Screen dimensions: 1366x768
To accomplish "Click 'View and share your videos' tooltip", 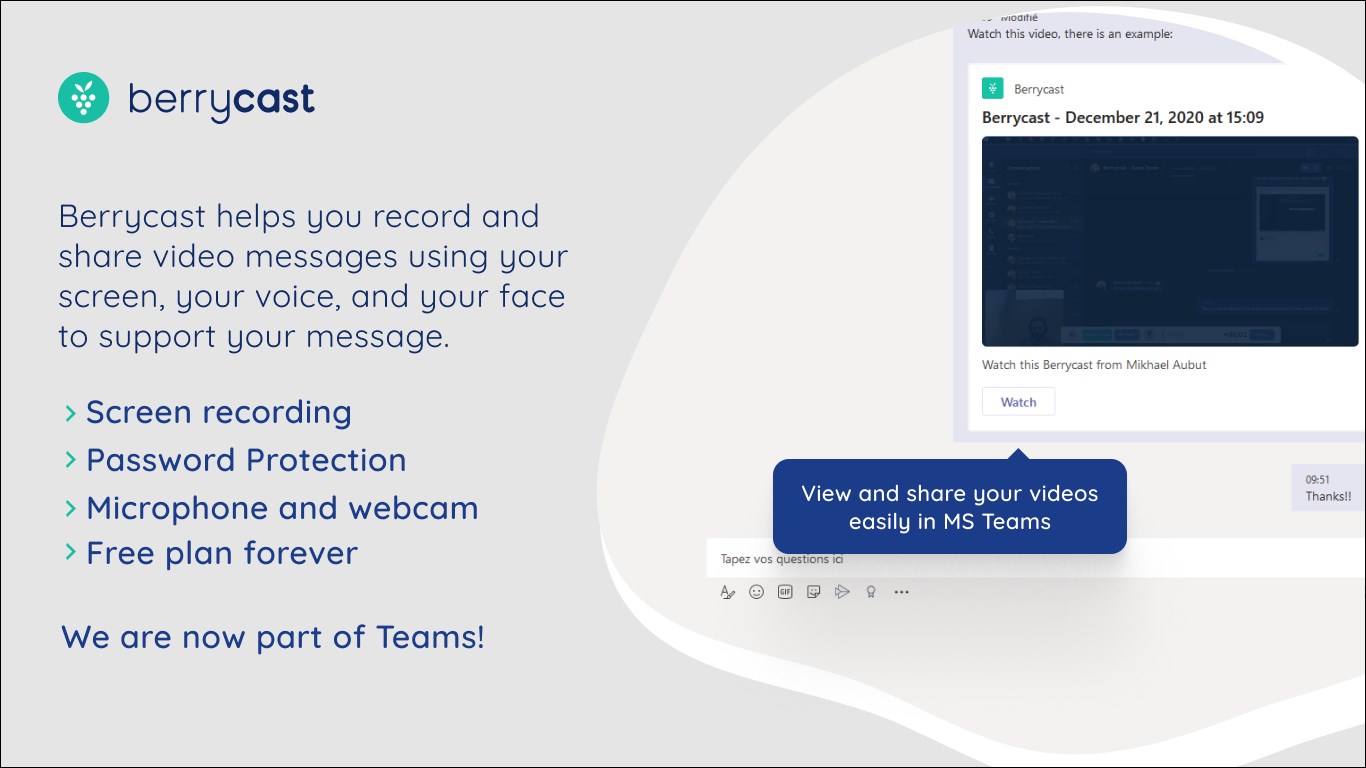I will tap(950, 507).
